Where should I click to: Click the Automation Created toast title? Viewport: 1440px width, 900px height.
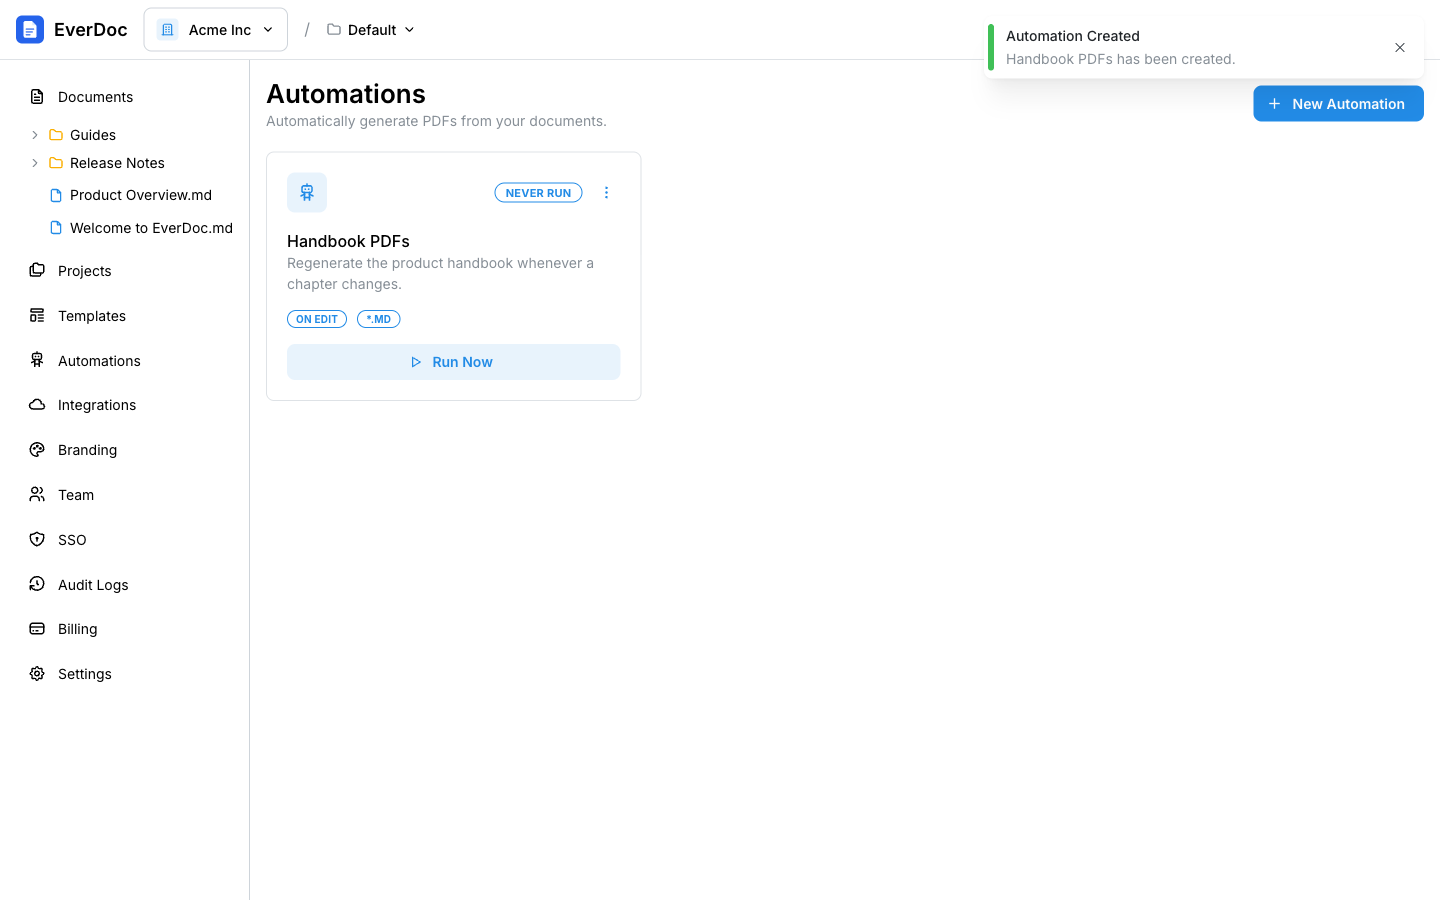[x=1073, y=36]
